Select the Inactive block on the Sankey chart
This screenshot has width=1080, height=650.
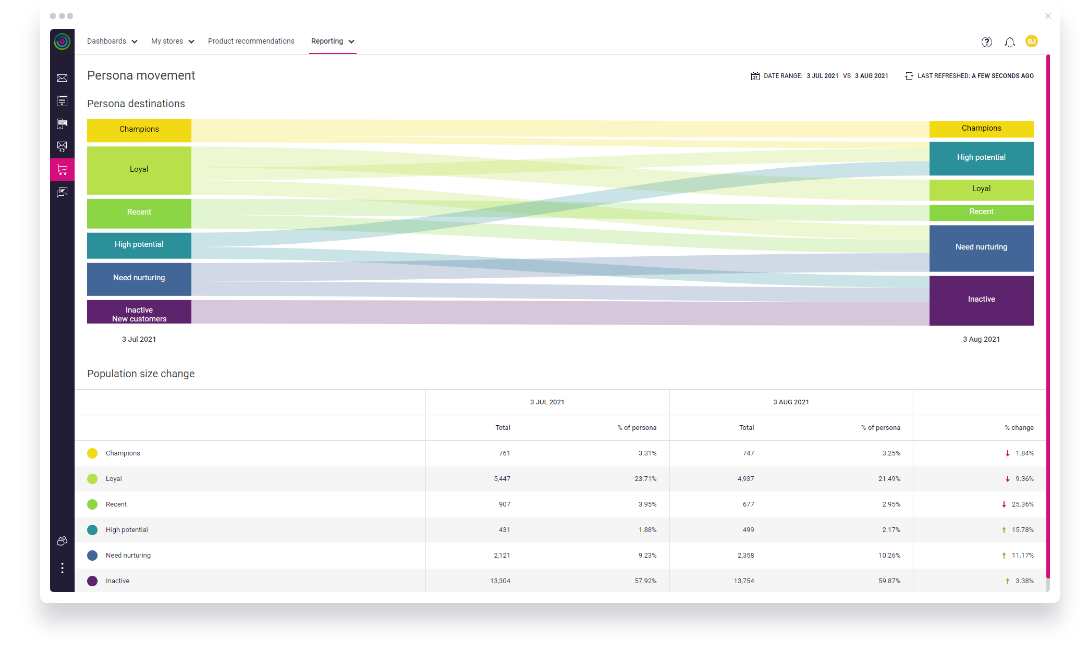pyautogui.click(x=981, y=299)
